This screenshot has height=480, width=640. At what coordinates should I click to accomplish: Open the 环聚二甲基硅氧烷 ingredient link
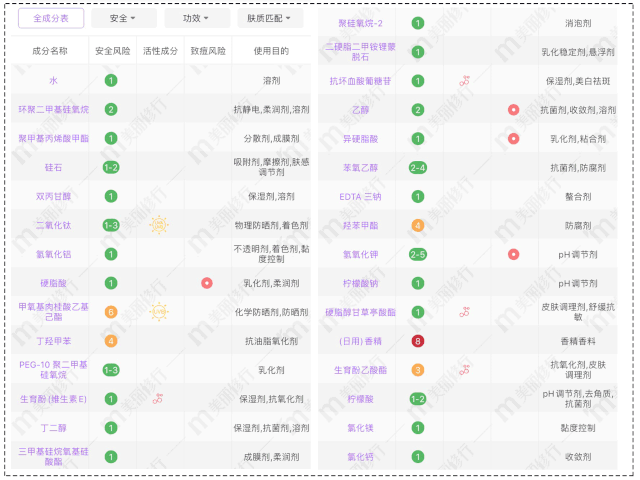53,109
